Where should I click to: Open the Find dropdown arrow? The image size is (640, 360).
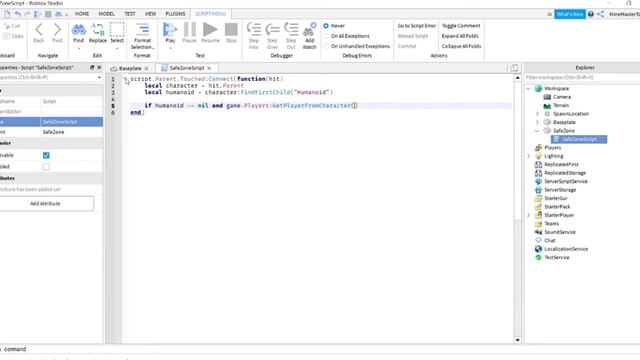pos(79,49)
